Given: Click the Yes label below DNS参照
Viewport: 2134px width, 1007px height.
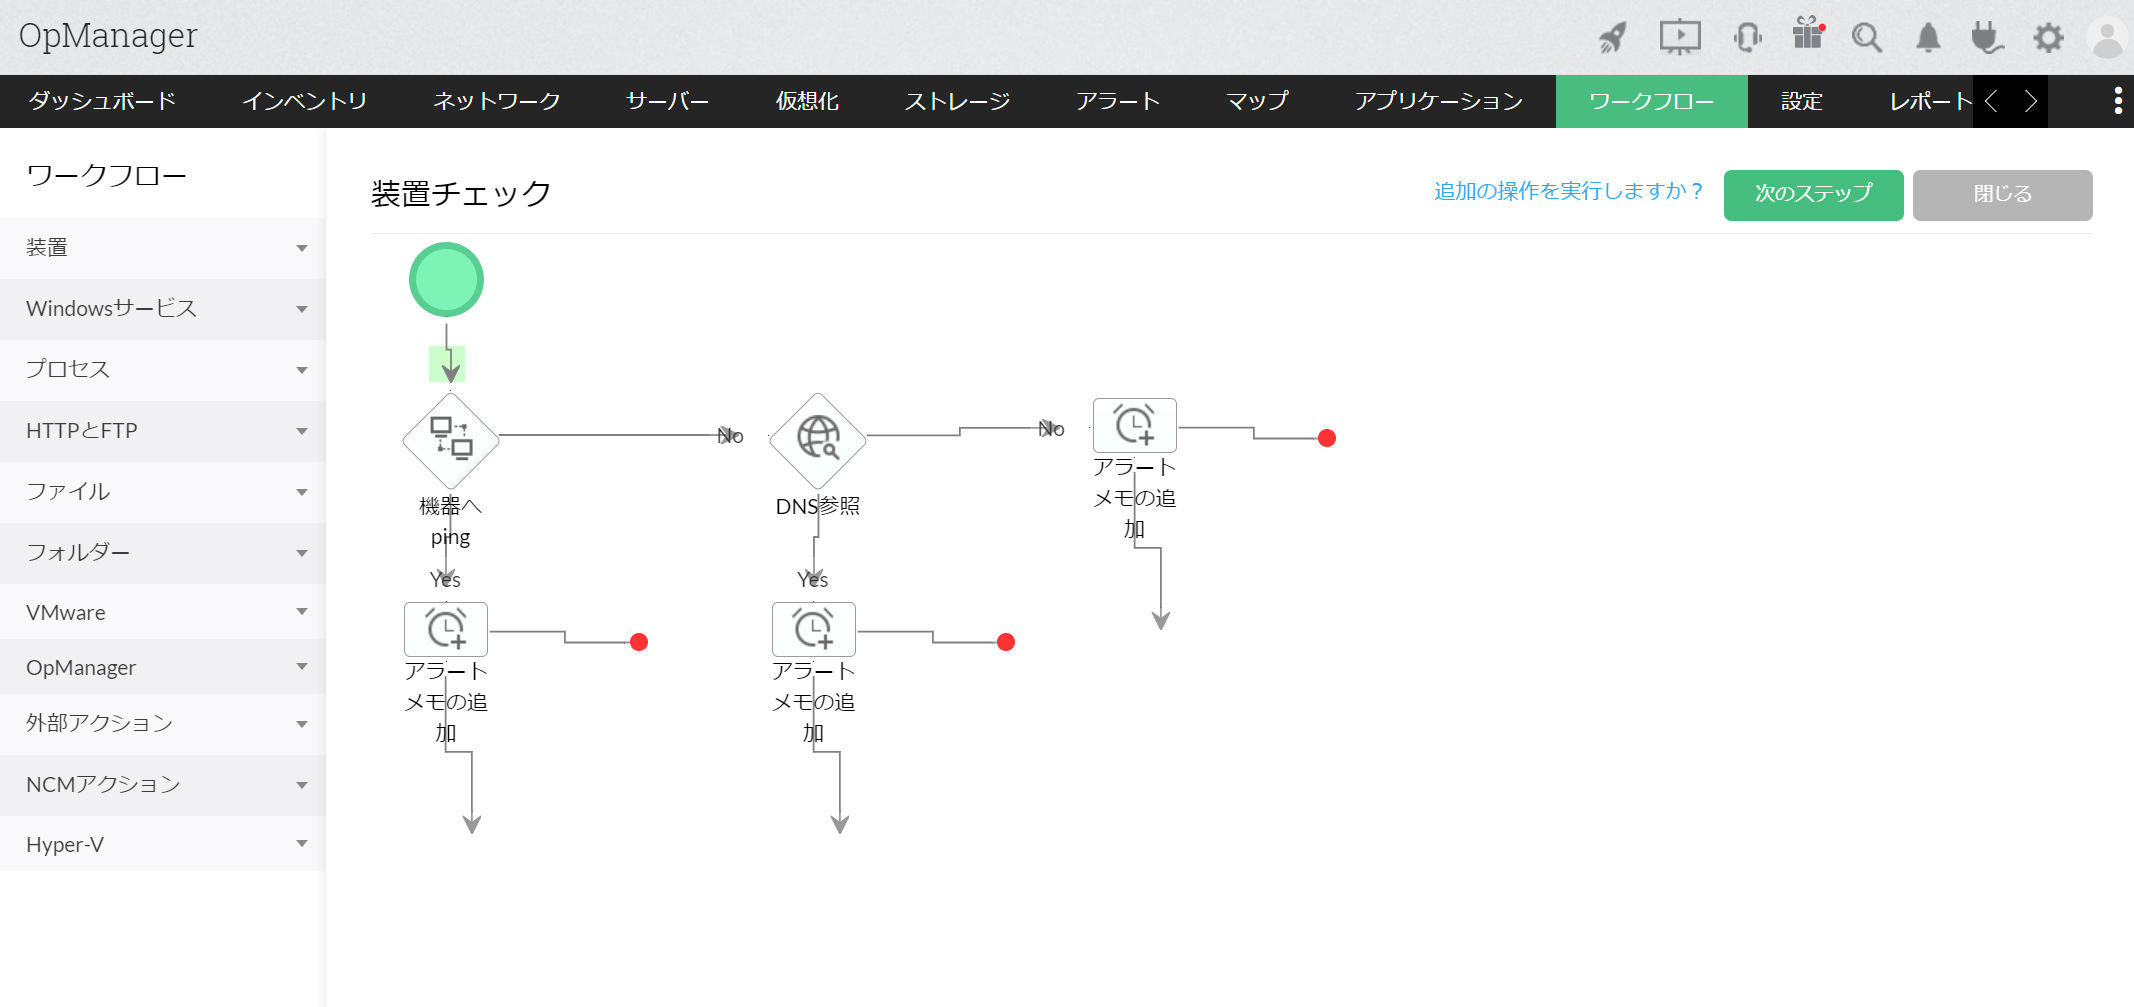Looking at the screenshot, I should [x=813, y=580].
